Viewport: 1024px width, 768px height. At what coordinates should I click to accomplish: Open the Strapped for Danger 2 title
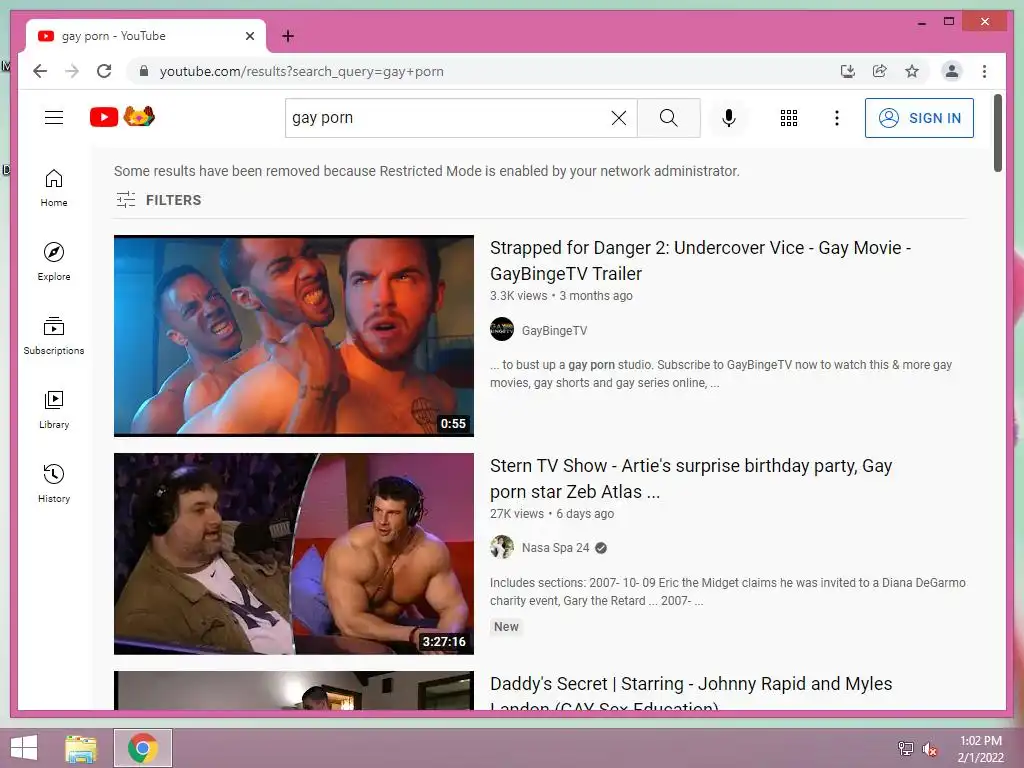click(700, 261)
